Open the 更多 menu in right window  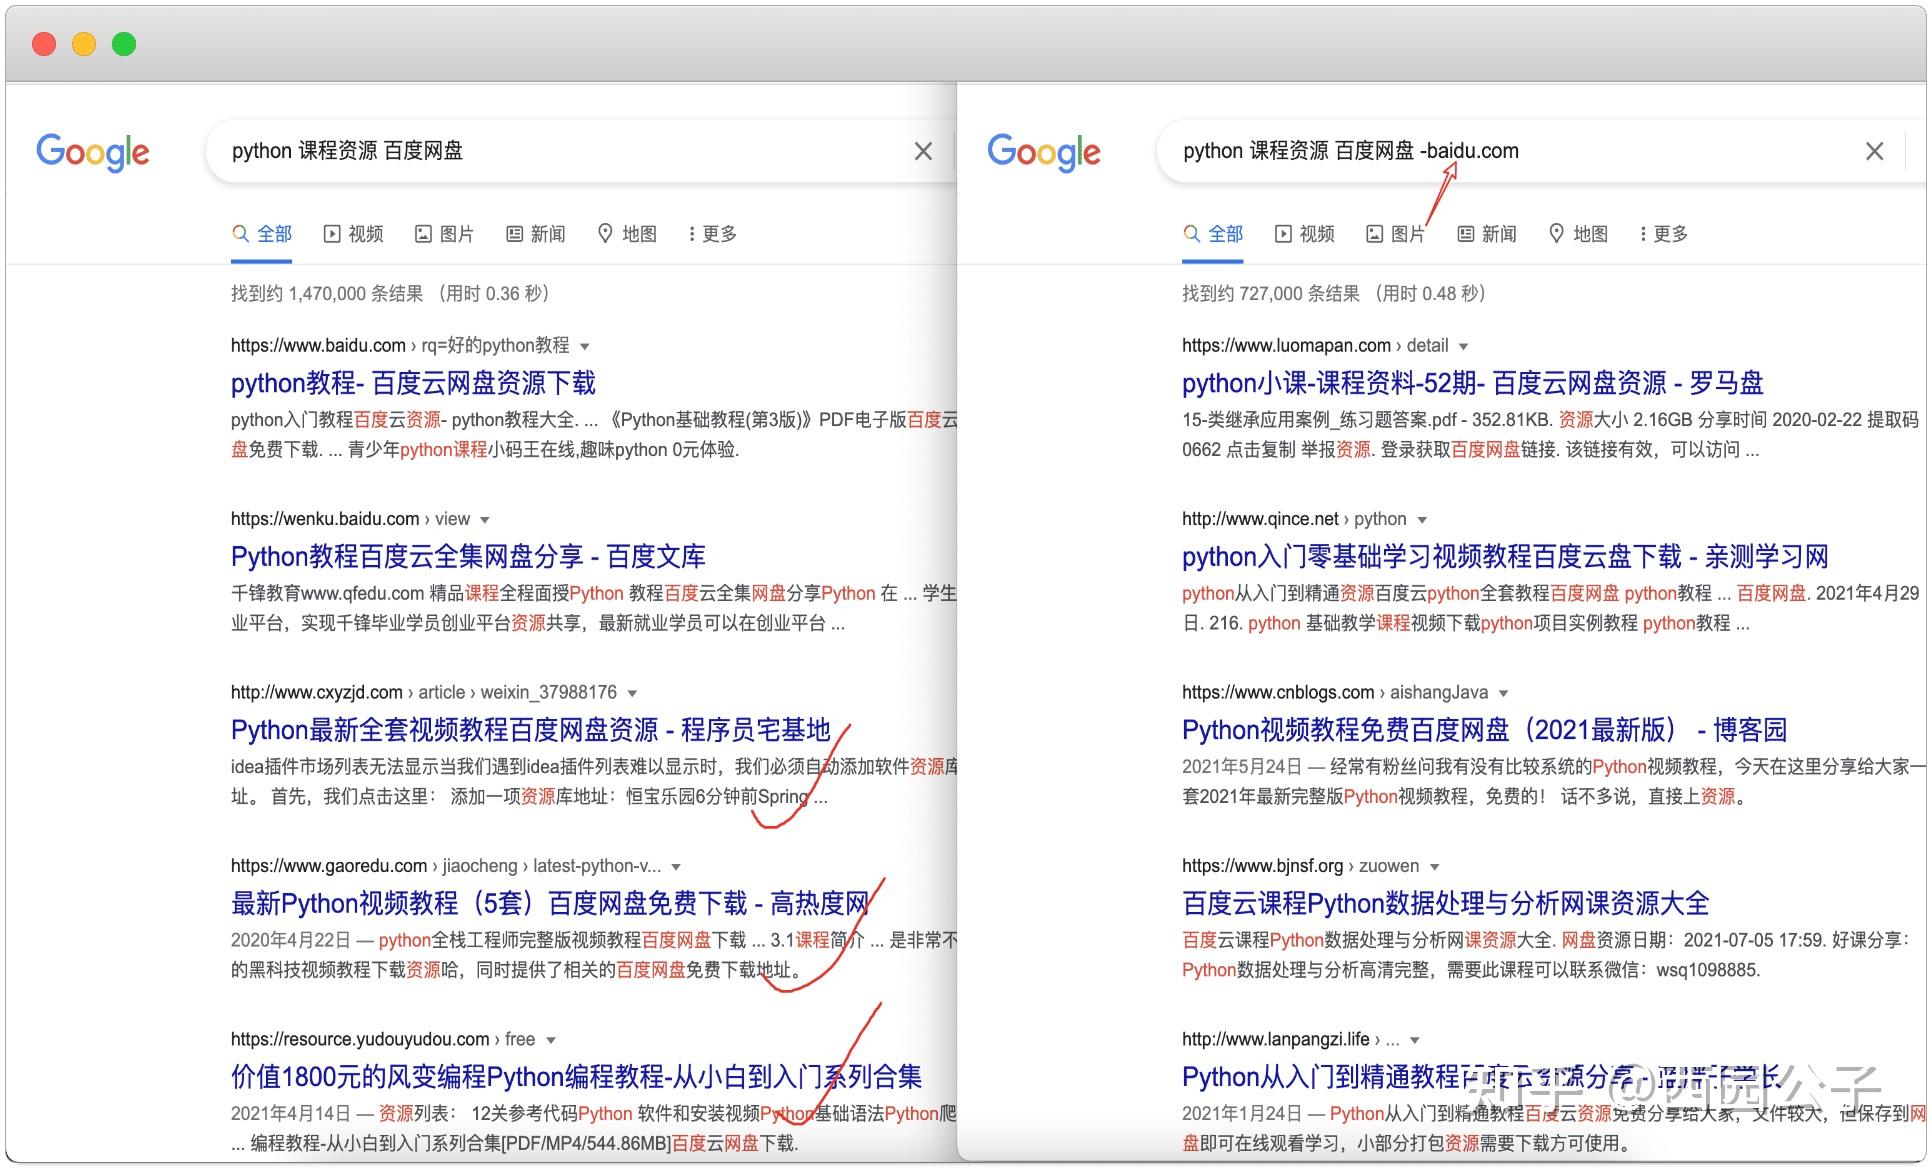(1664, 234)
